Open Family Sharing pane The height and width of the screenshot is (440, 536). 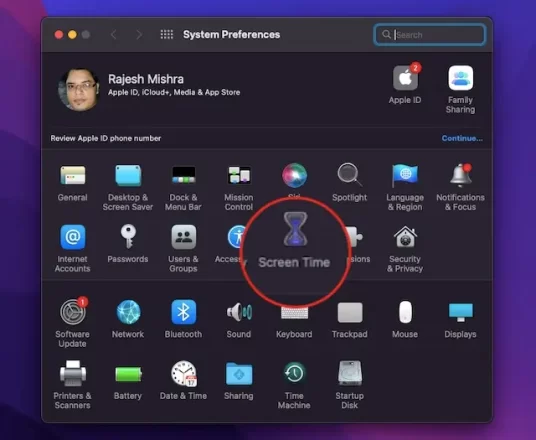coord(461,78)
